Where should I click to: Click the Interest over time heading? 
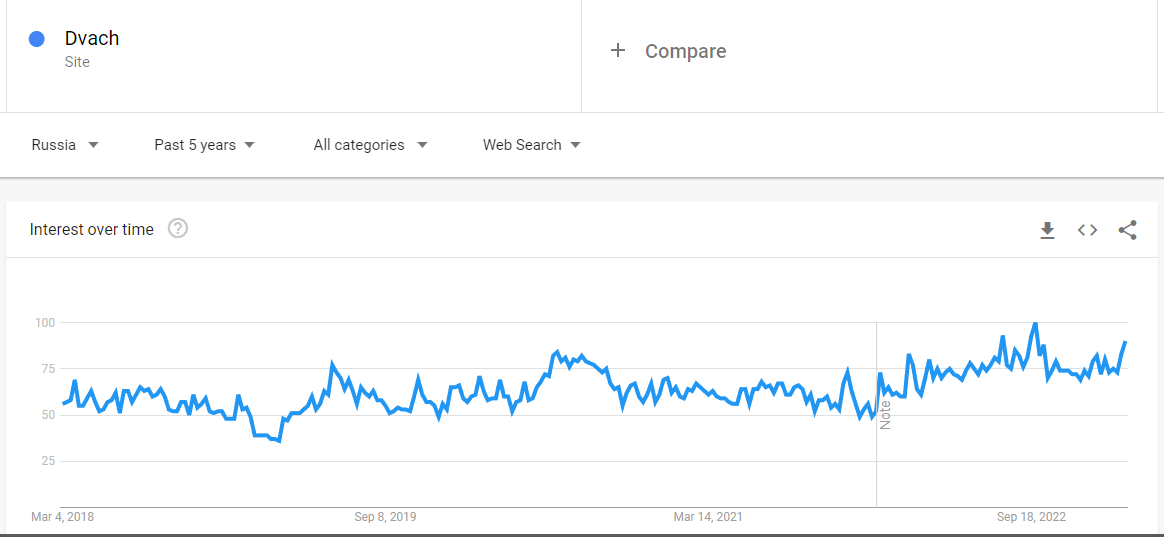click(x=92, y=230)
